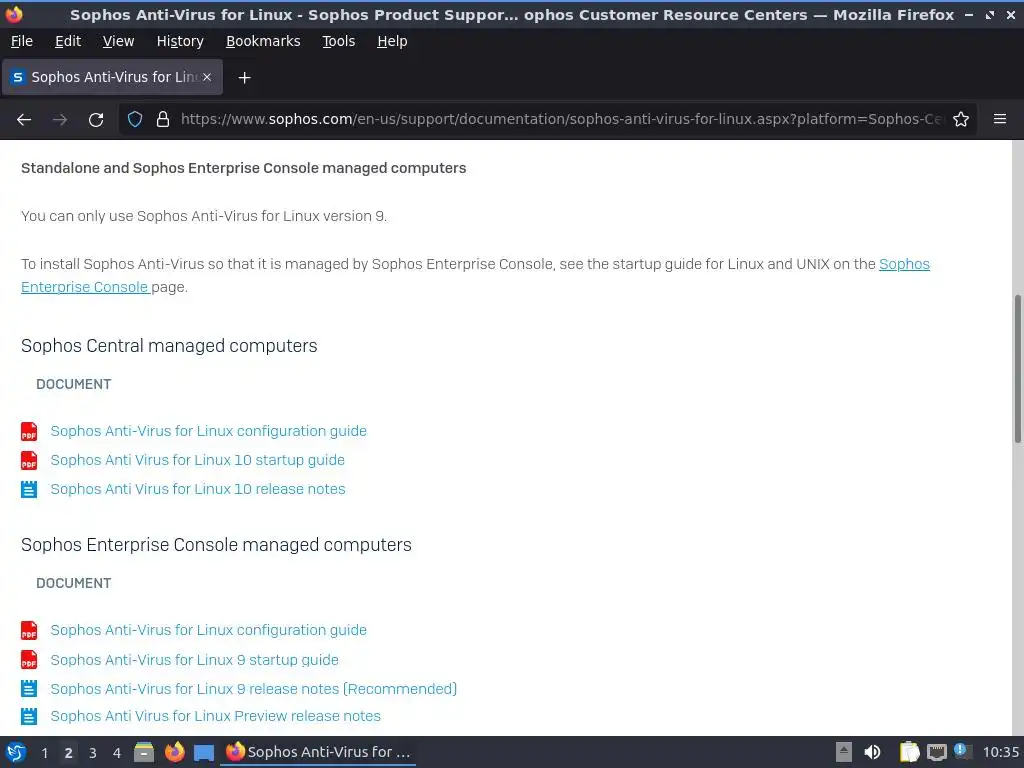This screenshot has height=768, width=1024.
Task: Click PDF icon for Enterprise configuration guide
Action: (x=29, y=630)
